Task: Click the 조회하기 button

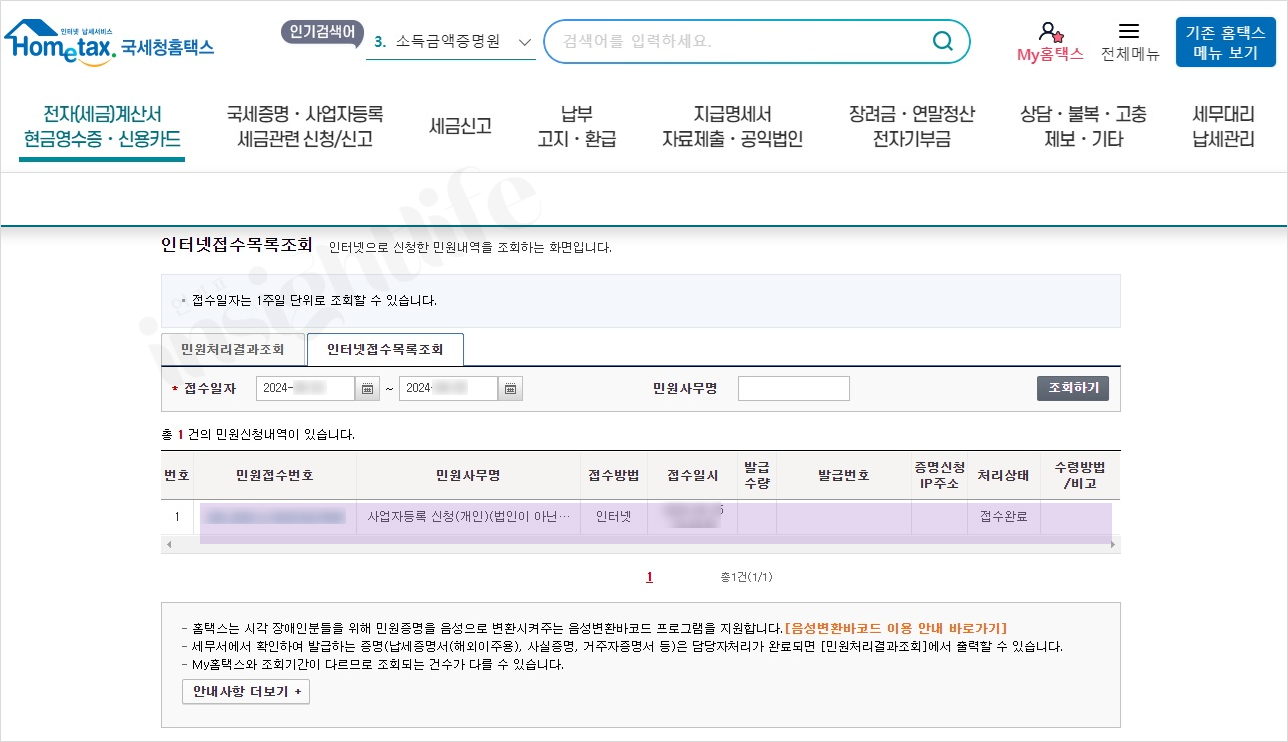Action: tap(1073, 388)
